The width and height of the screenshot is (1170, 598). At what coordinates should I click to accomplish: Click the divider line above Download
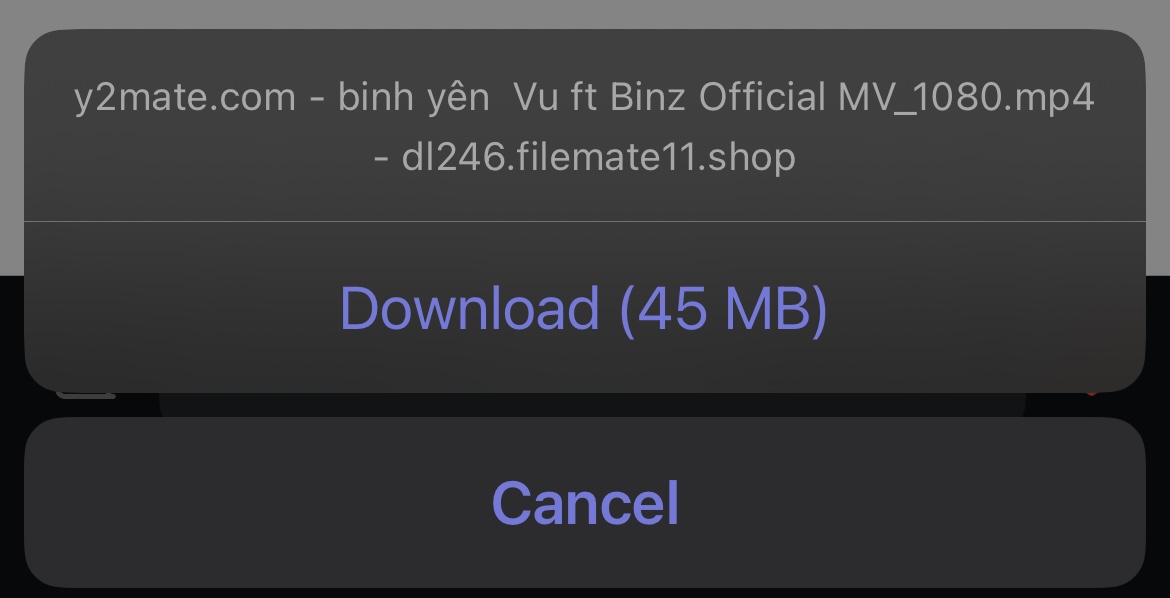tap(584, 222)
